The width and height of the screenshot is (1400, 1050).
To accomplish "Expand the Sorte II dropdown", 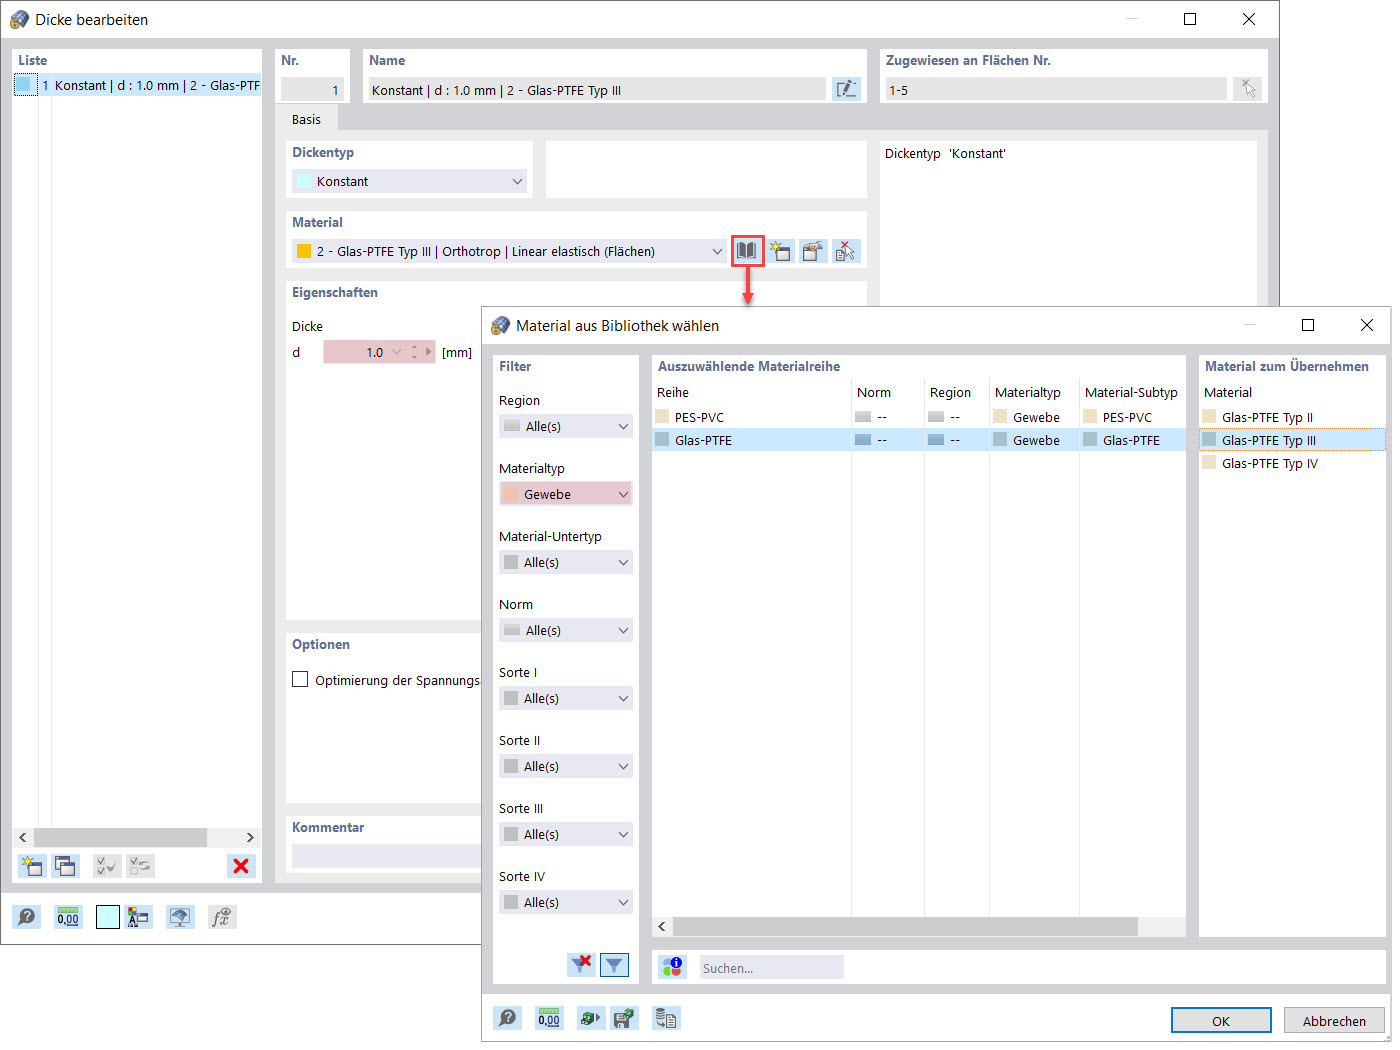I will (x=566, y=766).
